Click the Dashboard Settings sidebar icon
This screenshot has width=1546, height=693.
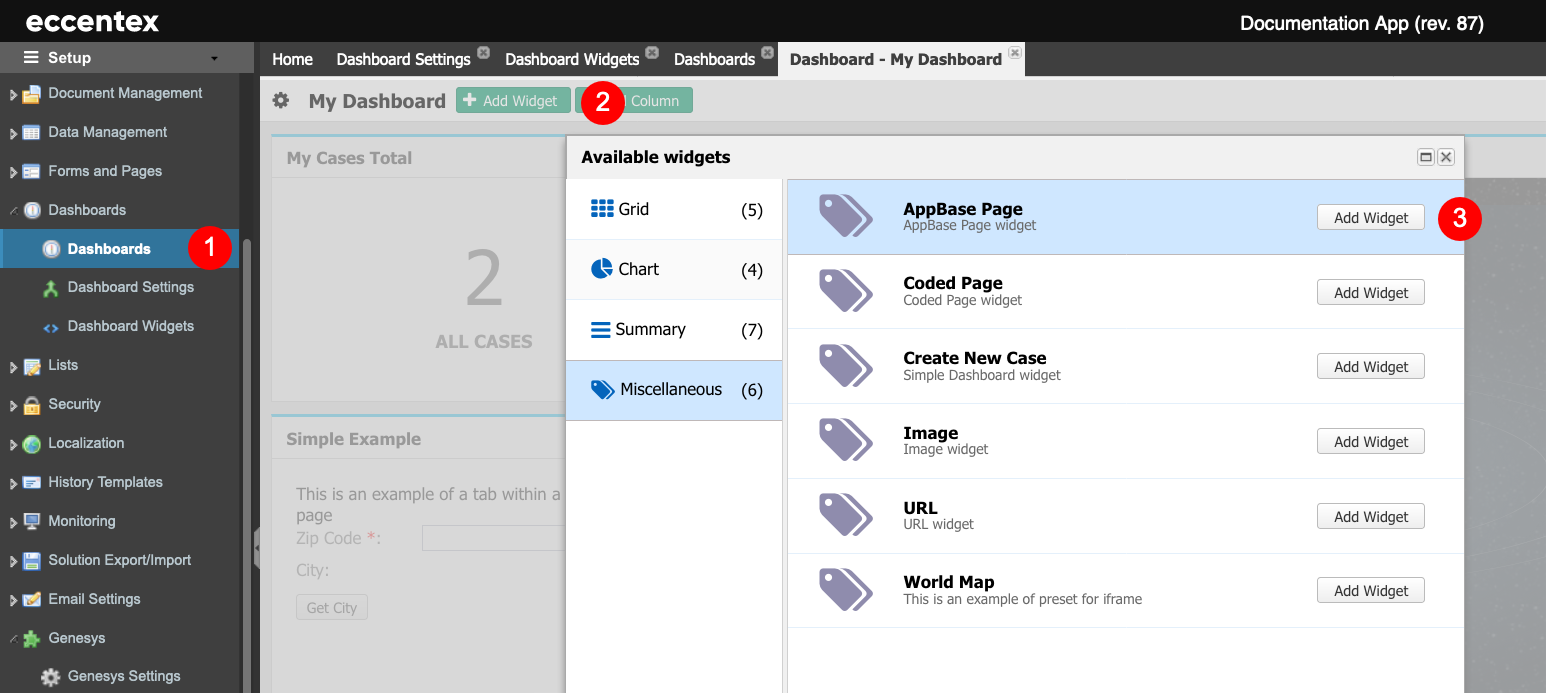[51, 288]
